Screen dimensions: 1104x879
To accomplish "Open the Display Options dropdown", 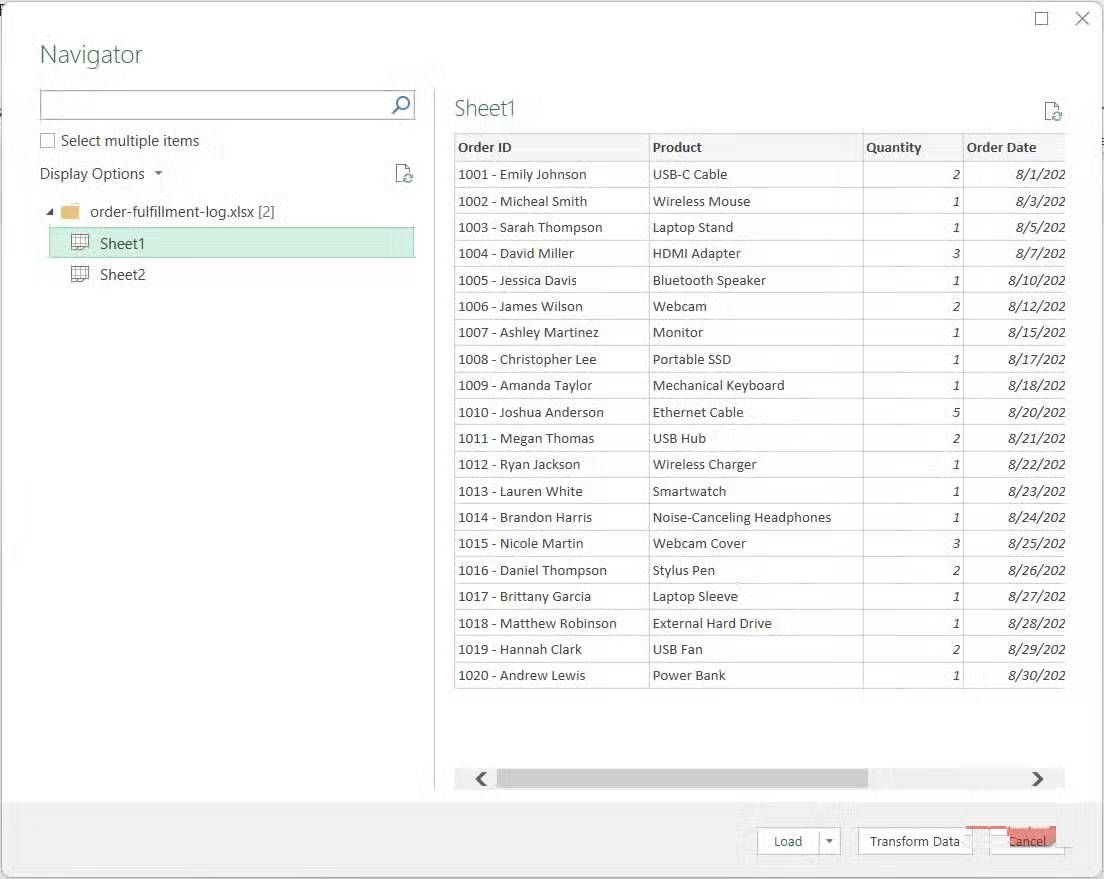I will point(100,174).
